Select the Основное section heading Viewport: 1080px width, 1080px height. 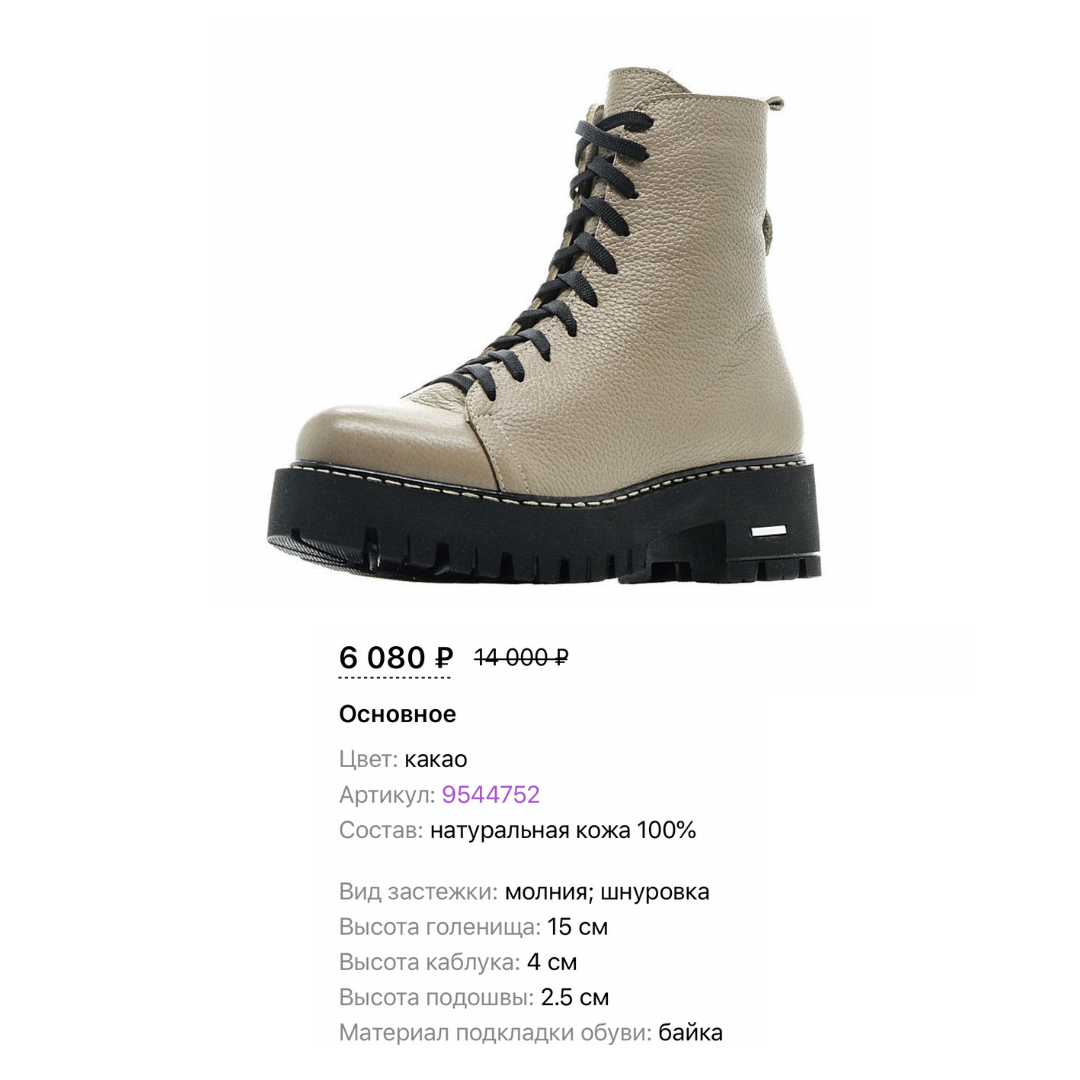click(x=397, y=714)
